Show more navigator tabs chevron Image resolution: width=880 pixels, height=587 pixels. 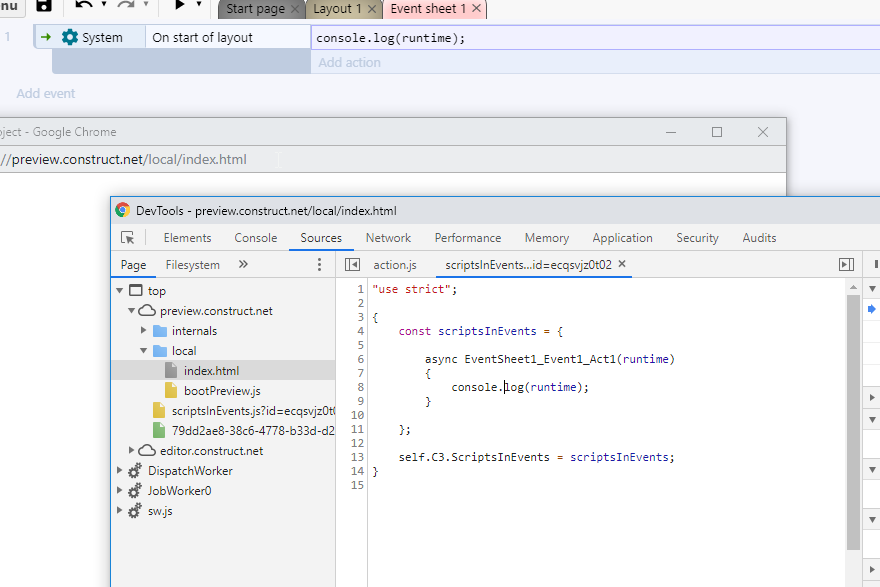click(x=243, y=264)
